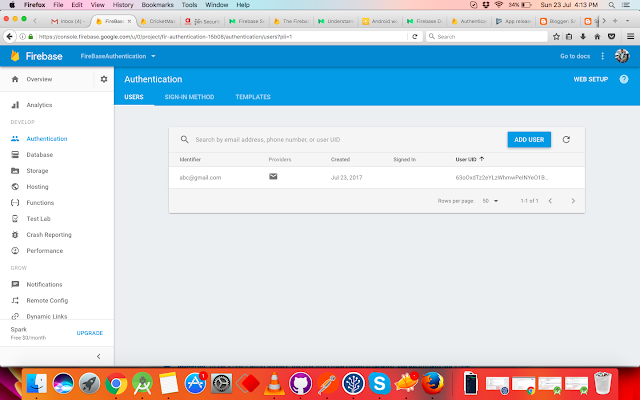Open Crash Reporting section
Viewport: 640px width, 400px height.
pos(49,235)
